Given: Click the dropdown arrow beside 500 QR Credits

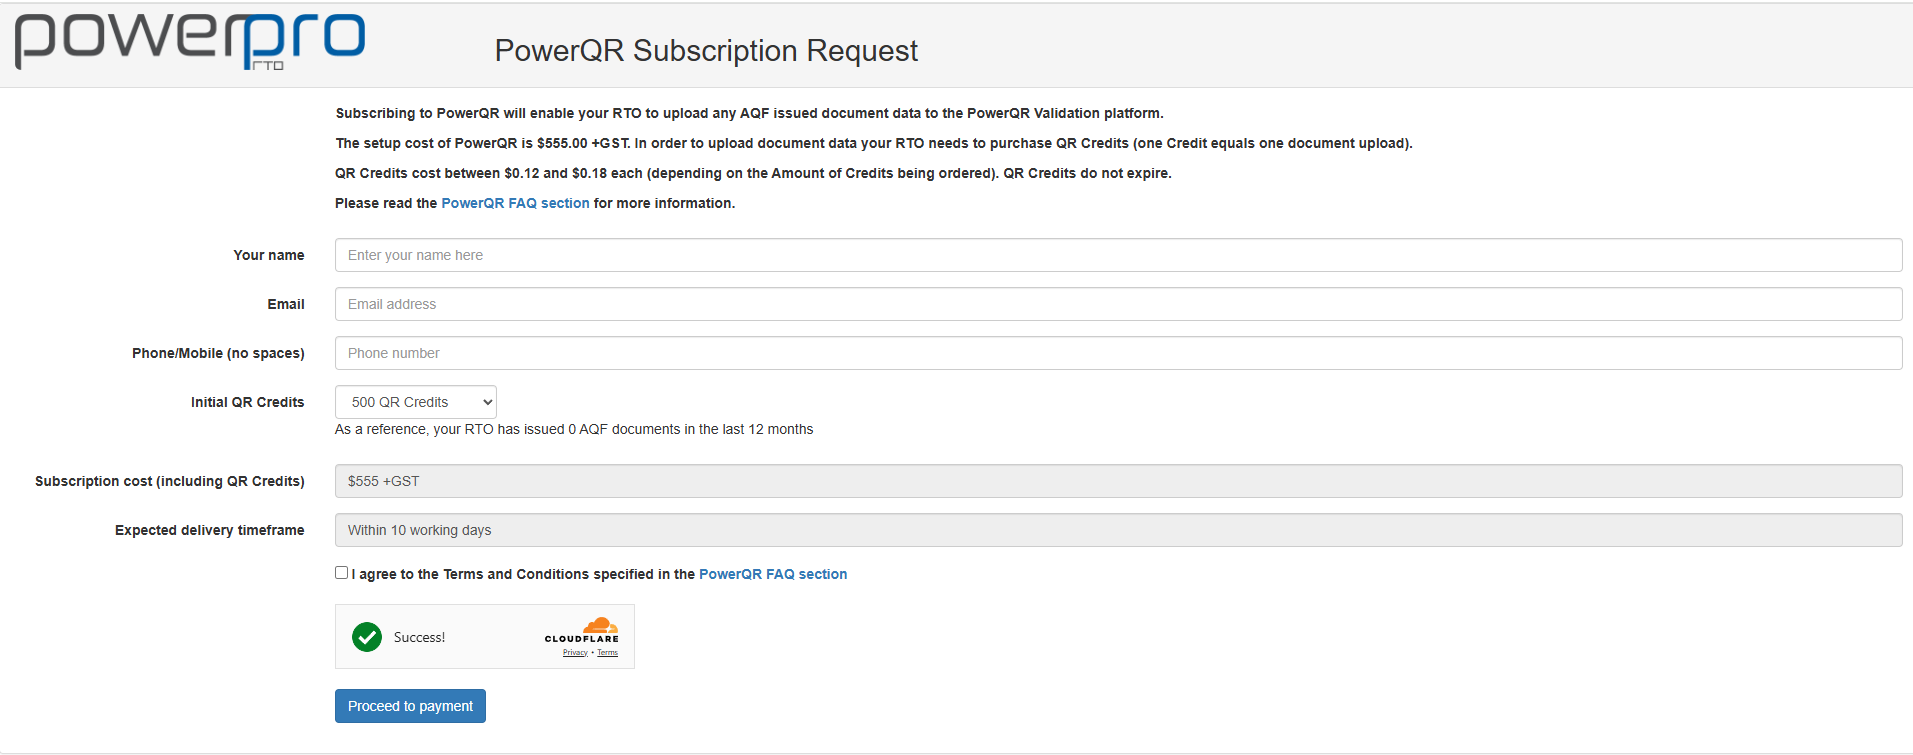Looking at the screenshot, I should click(487, 402).
